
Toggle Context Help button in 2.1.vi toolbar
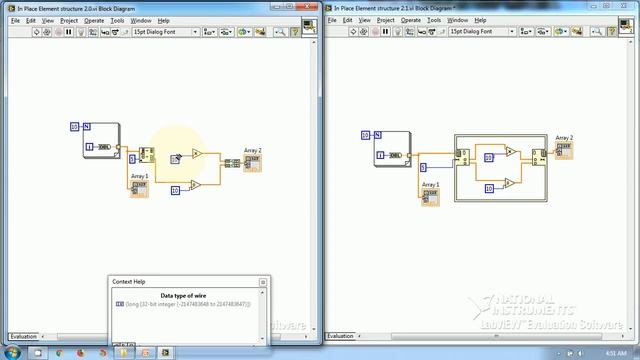(x=611, y=31)
